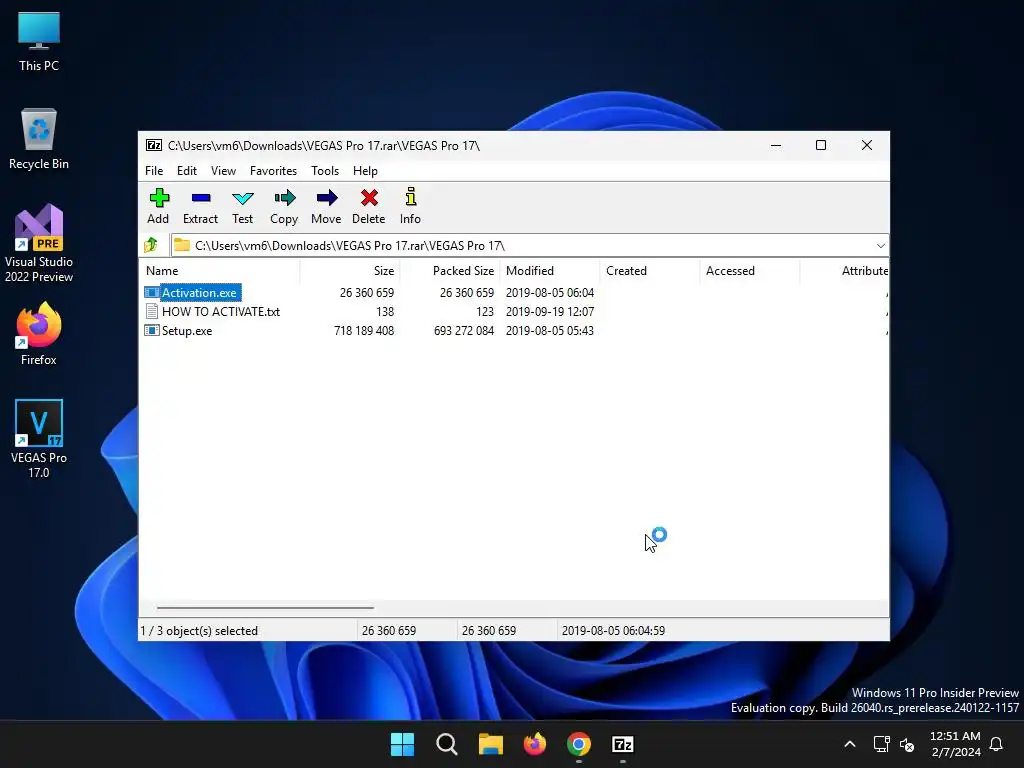Viewport: 1024px width, 768px height.
Task: Click 7-Zip taskbar icon
Action: [x=622, y=744]
